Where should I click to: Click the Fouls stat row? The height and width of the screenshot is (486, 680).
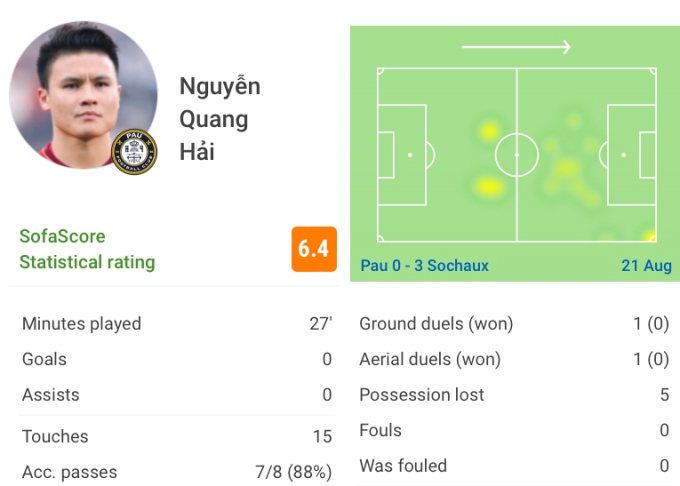[514, 431]
